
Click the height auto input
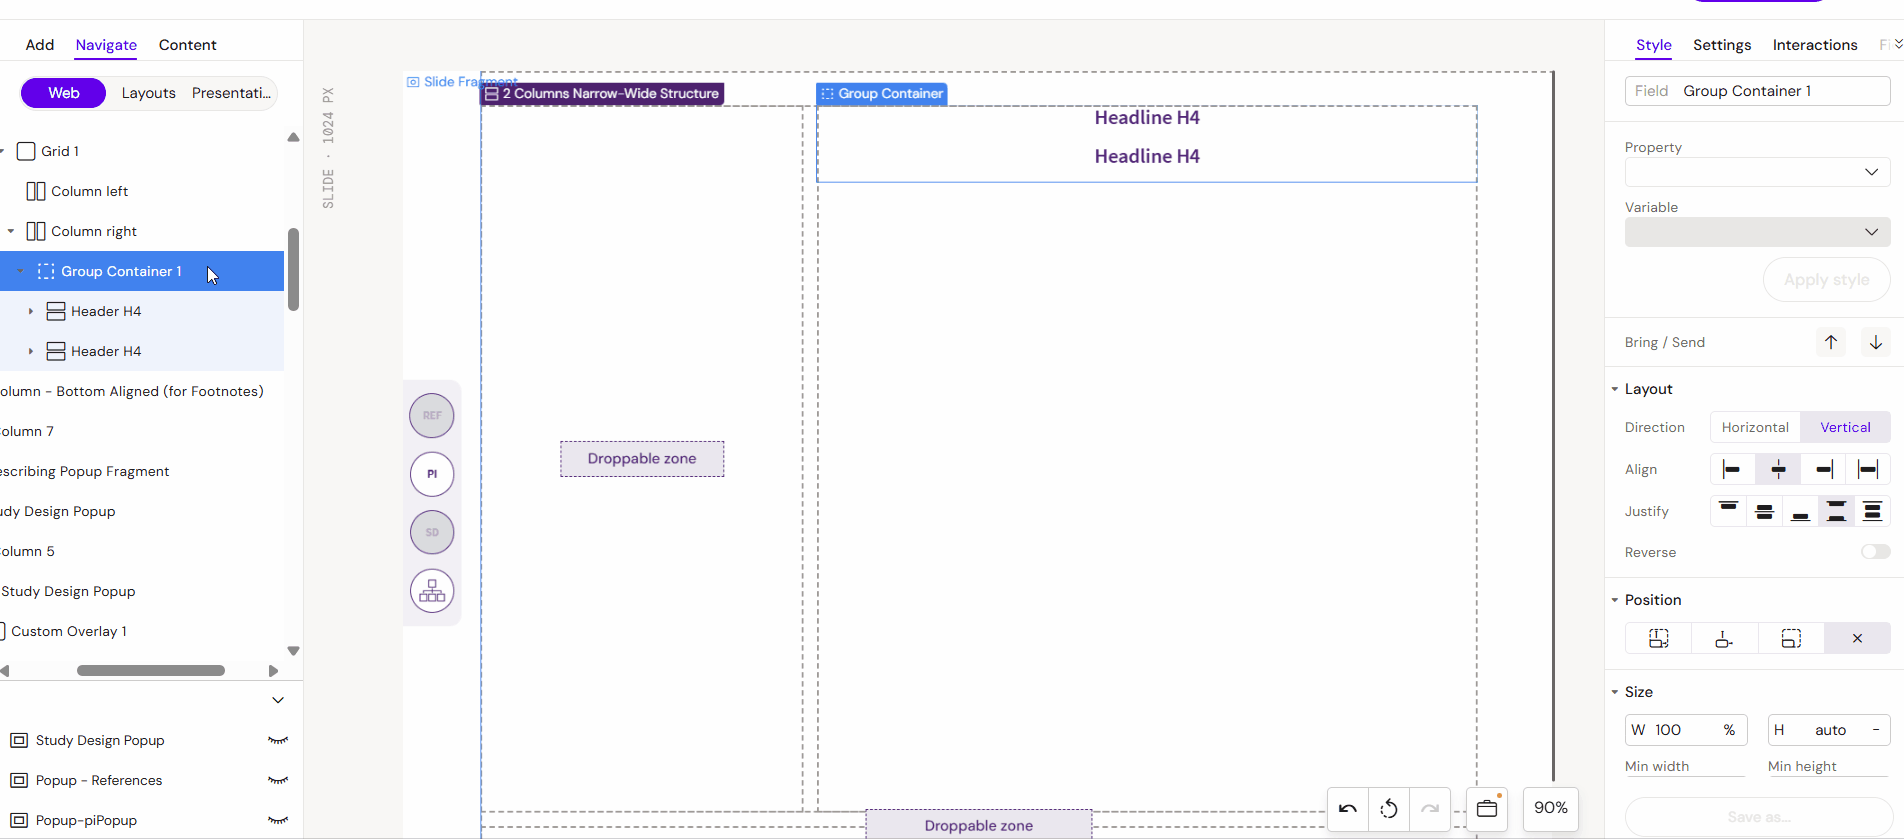[1829, 730]
